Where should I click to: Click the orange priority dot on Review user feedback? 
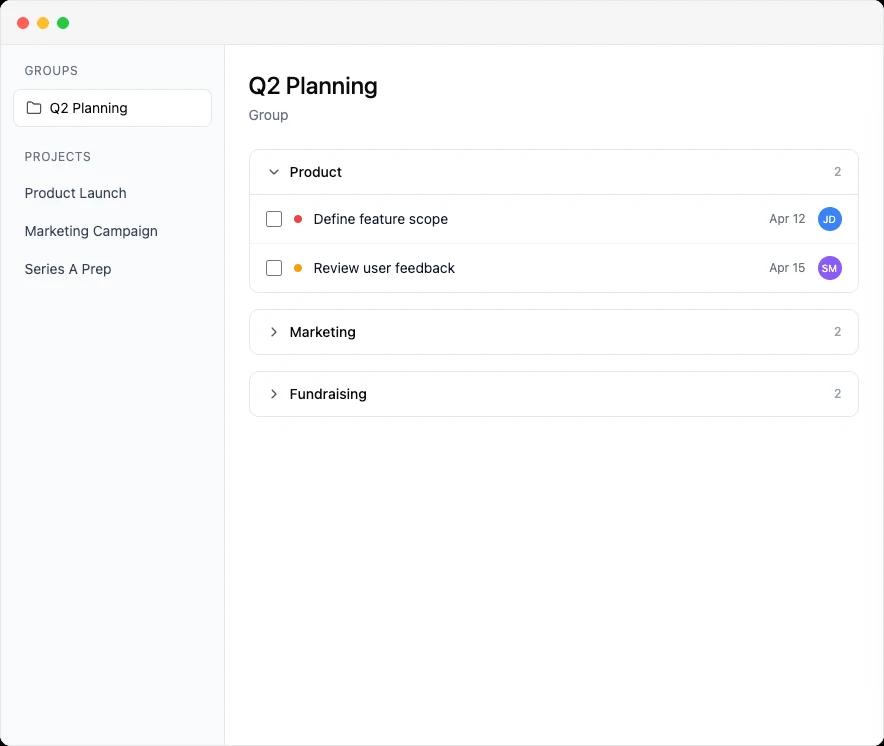point(297,268)
